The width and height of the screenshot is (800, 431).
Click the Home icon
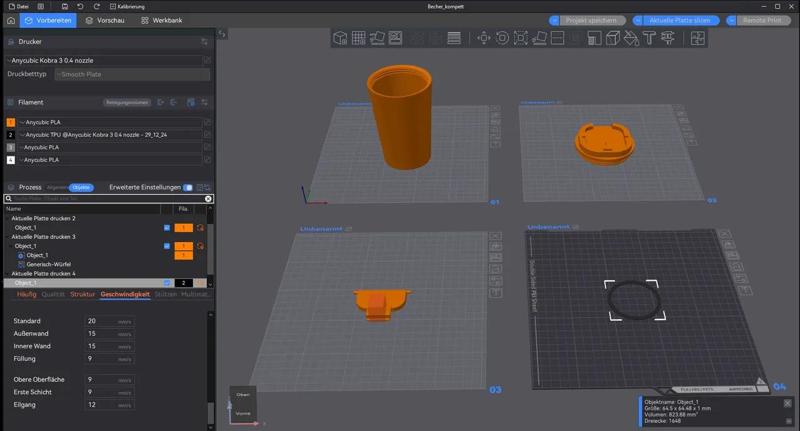pyautogui.click(x=9, y=20)
